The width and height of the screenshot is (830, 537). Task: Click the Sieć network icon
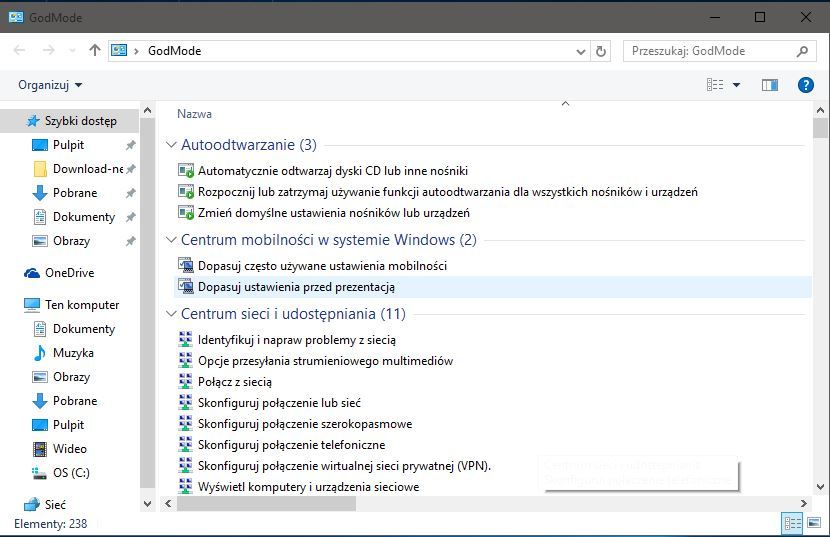pyautogui.click(x=32, y=504)
